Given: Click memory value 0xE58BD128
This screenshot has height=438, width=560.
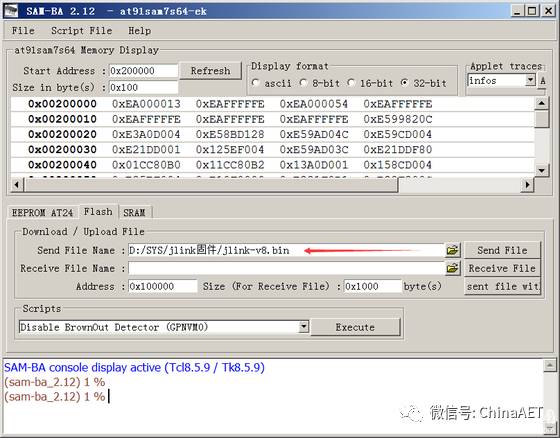Looking at the screenshot, I should coord(230,134).
